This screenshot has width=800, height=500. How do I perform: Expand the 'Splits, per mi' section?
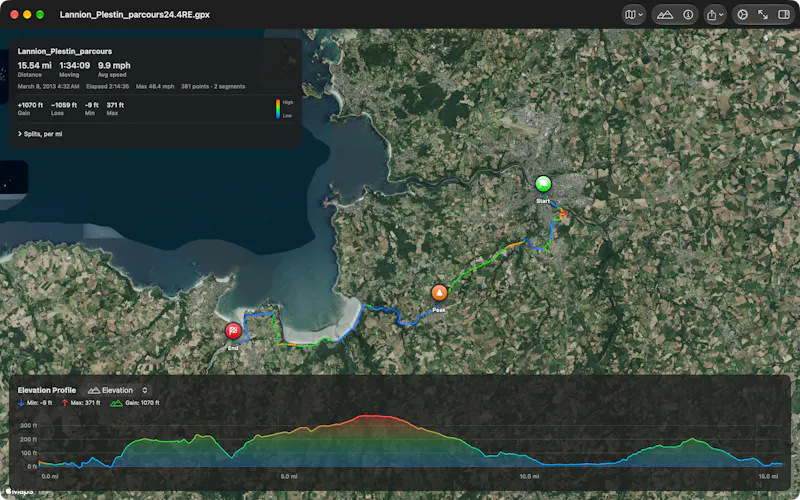[x=40, y=134]
